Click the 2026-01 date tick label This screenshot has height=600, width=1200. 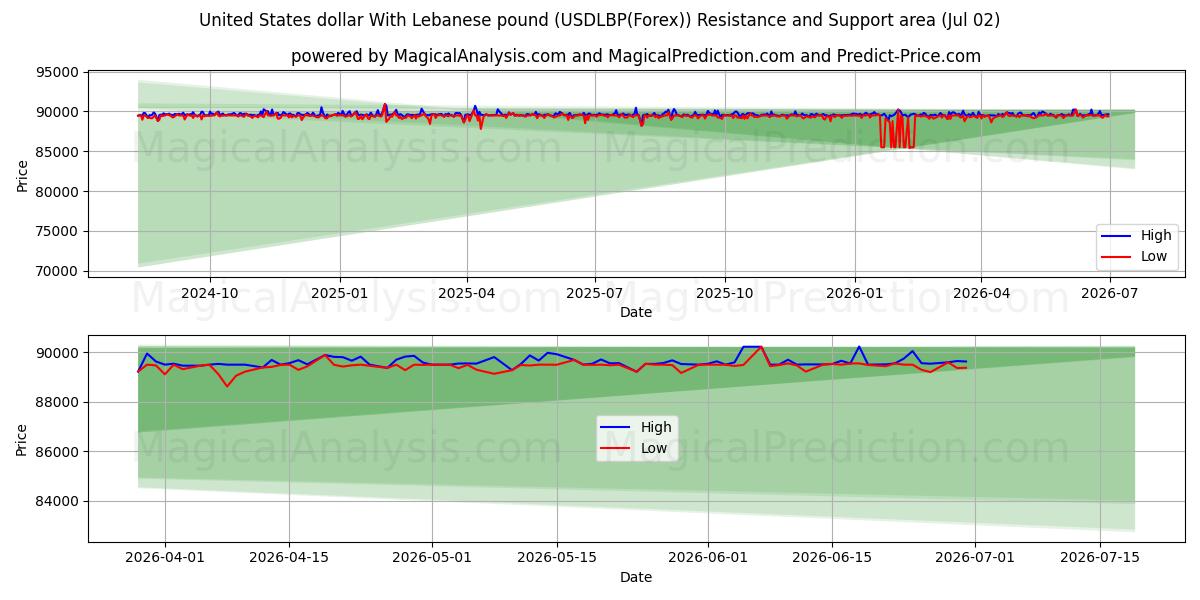(854, 292)
